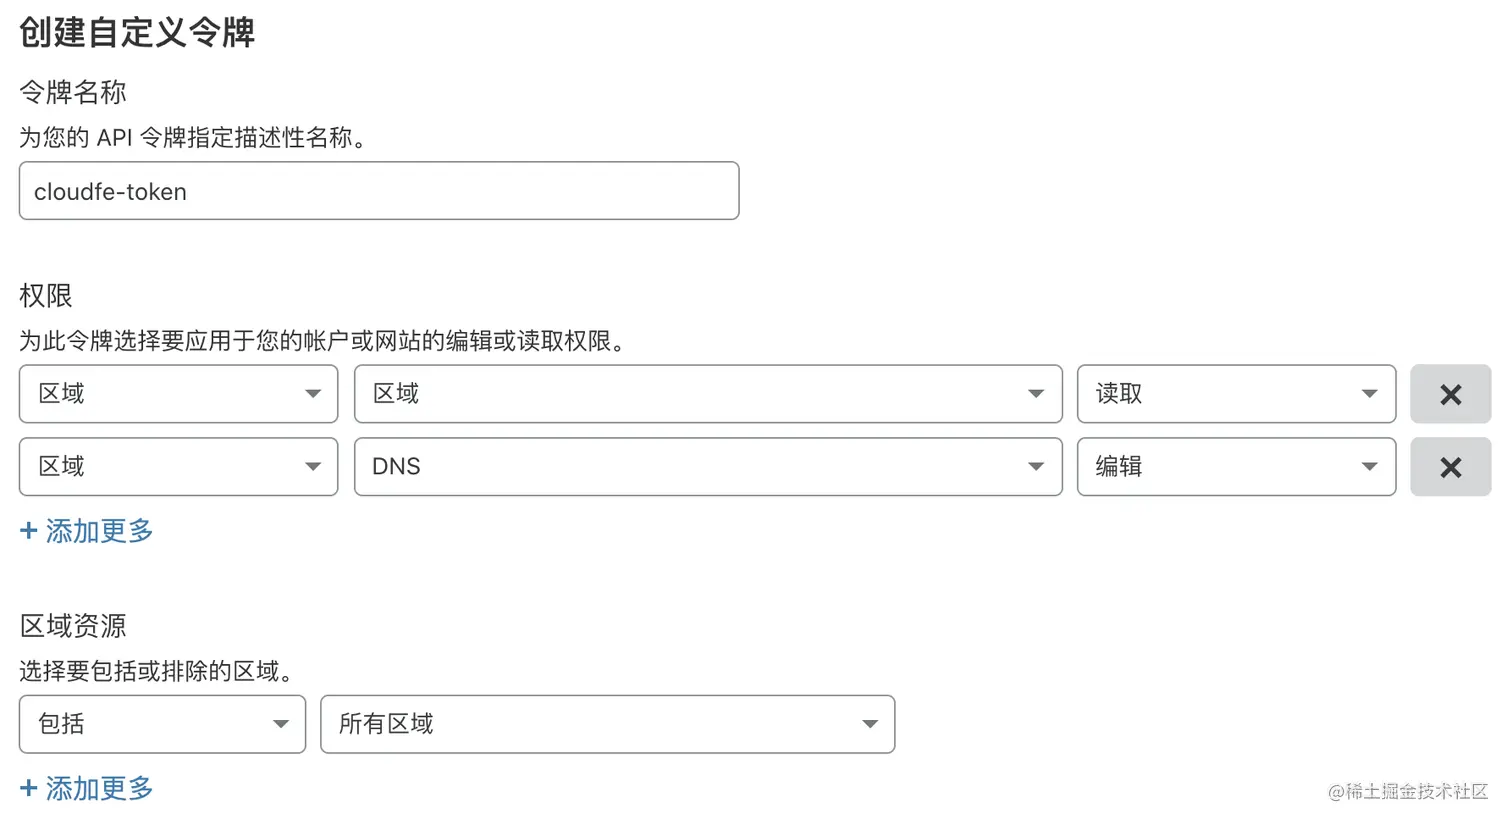Screen dimensions: 1512x825
Task: Open the 编辑 permission level dropdown
Action: [1236, 467]
